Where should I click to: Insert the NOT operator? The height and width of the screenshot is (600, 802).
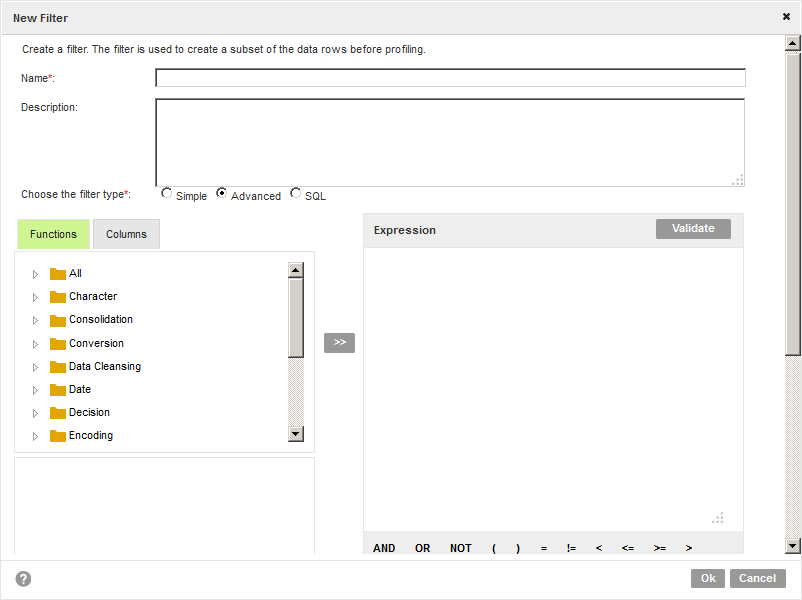[x=461, y=548]
